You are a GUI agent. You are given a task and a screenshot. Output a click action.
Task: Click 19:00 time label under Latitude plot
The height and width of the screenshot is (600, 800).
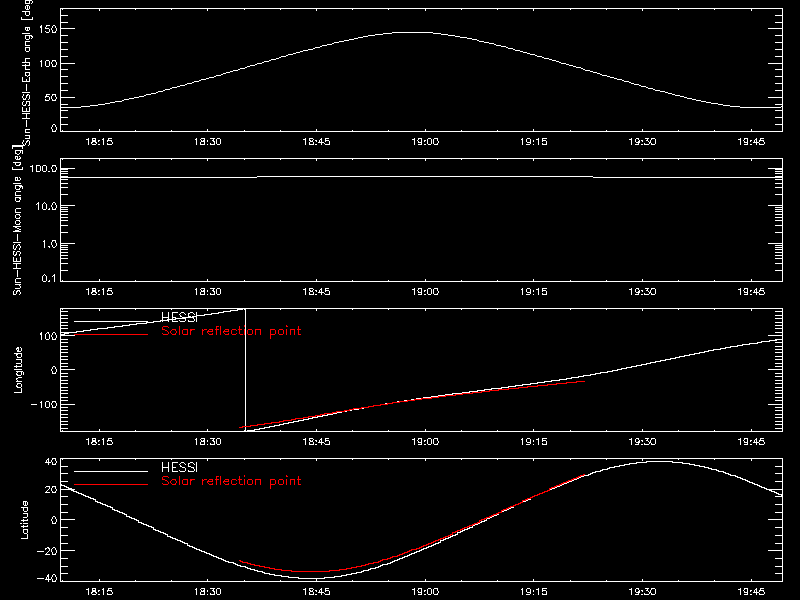point(425,592)
